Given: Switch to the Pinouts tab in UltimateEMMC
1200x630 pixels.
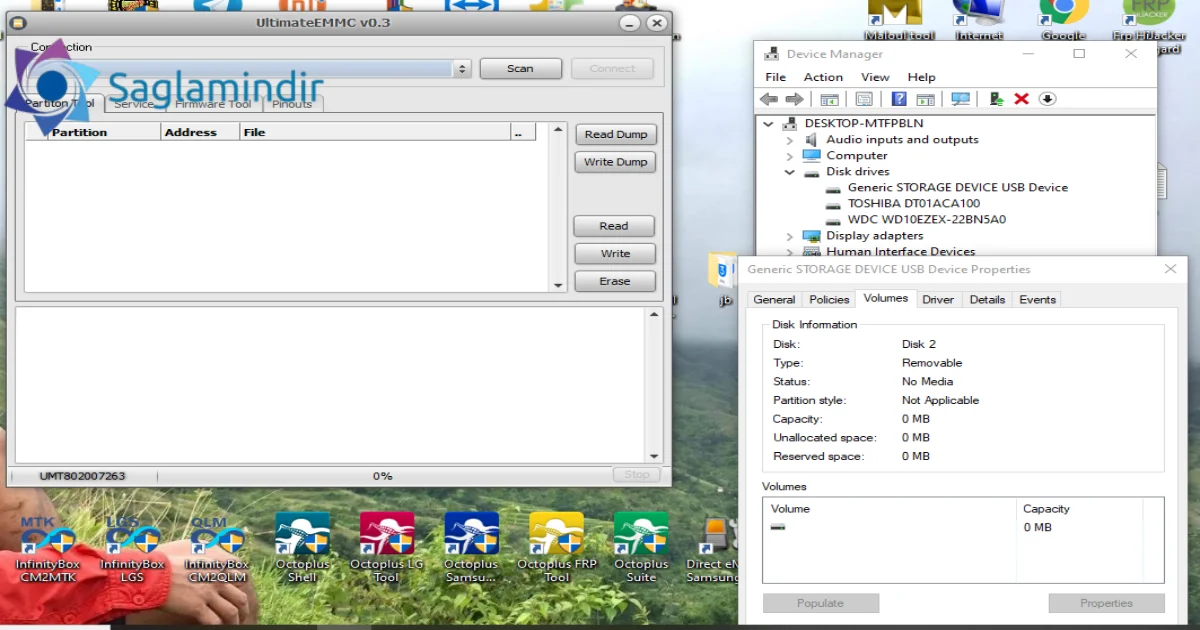Looking at the screenshot, I should tap(292, 104).
